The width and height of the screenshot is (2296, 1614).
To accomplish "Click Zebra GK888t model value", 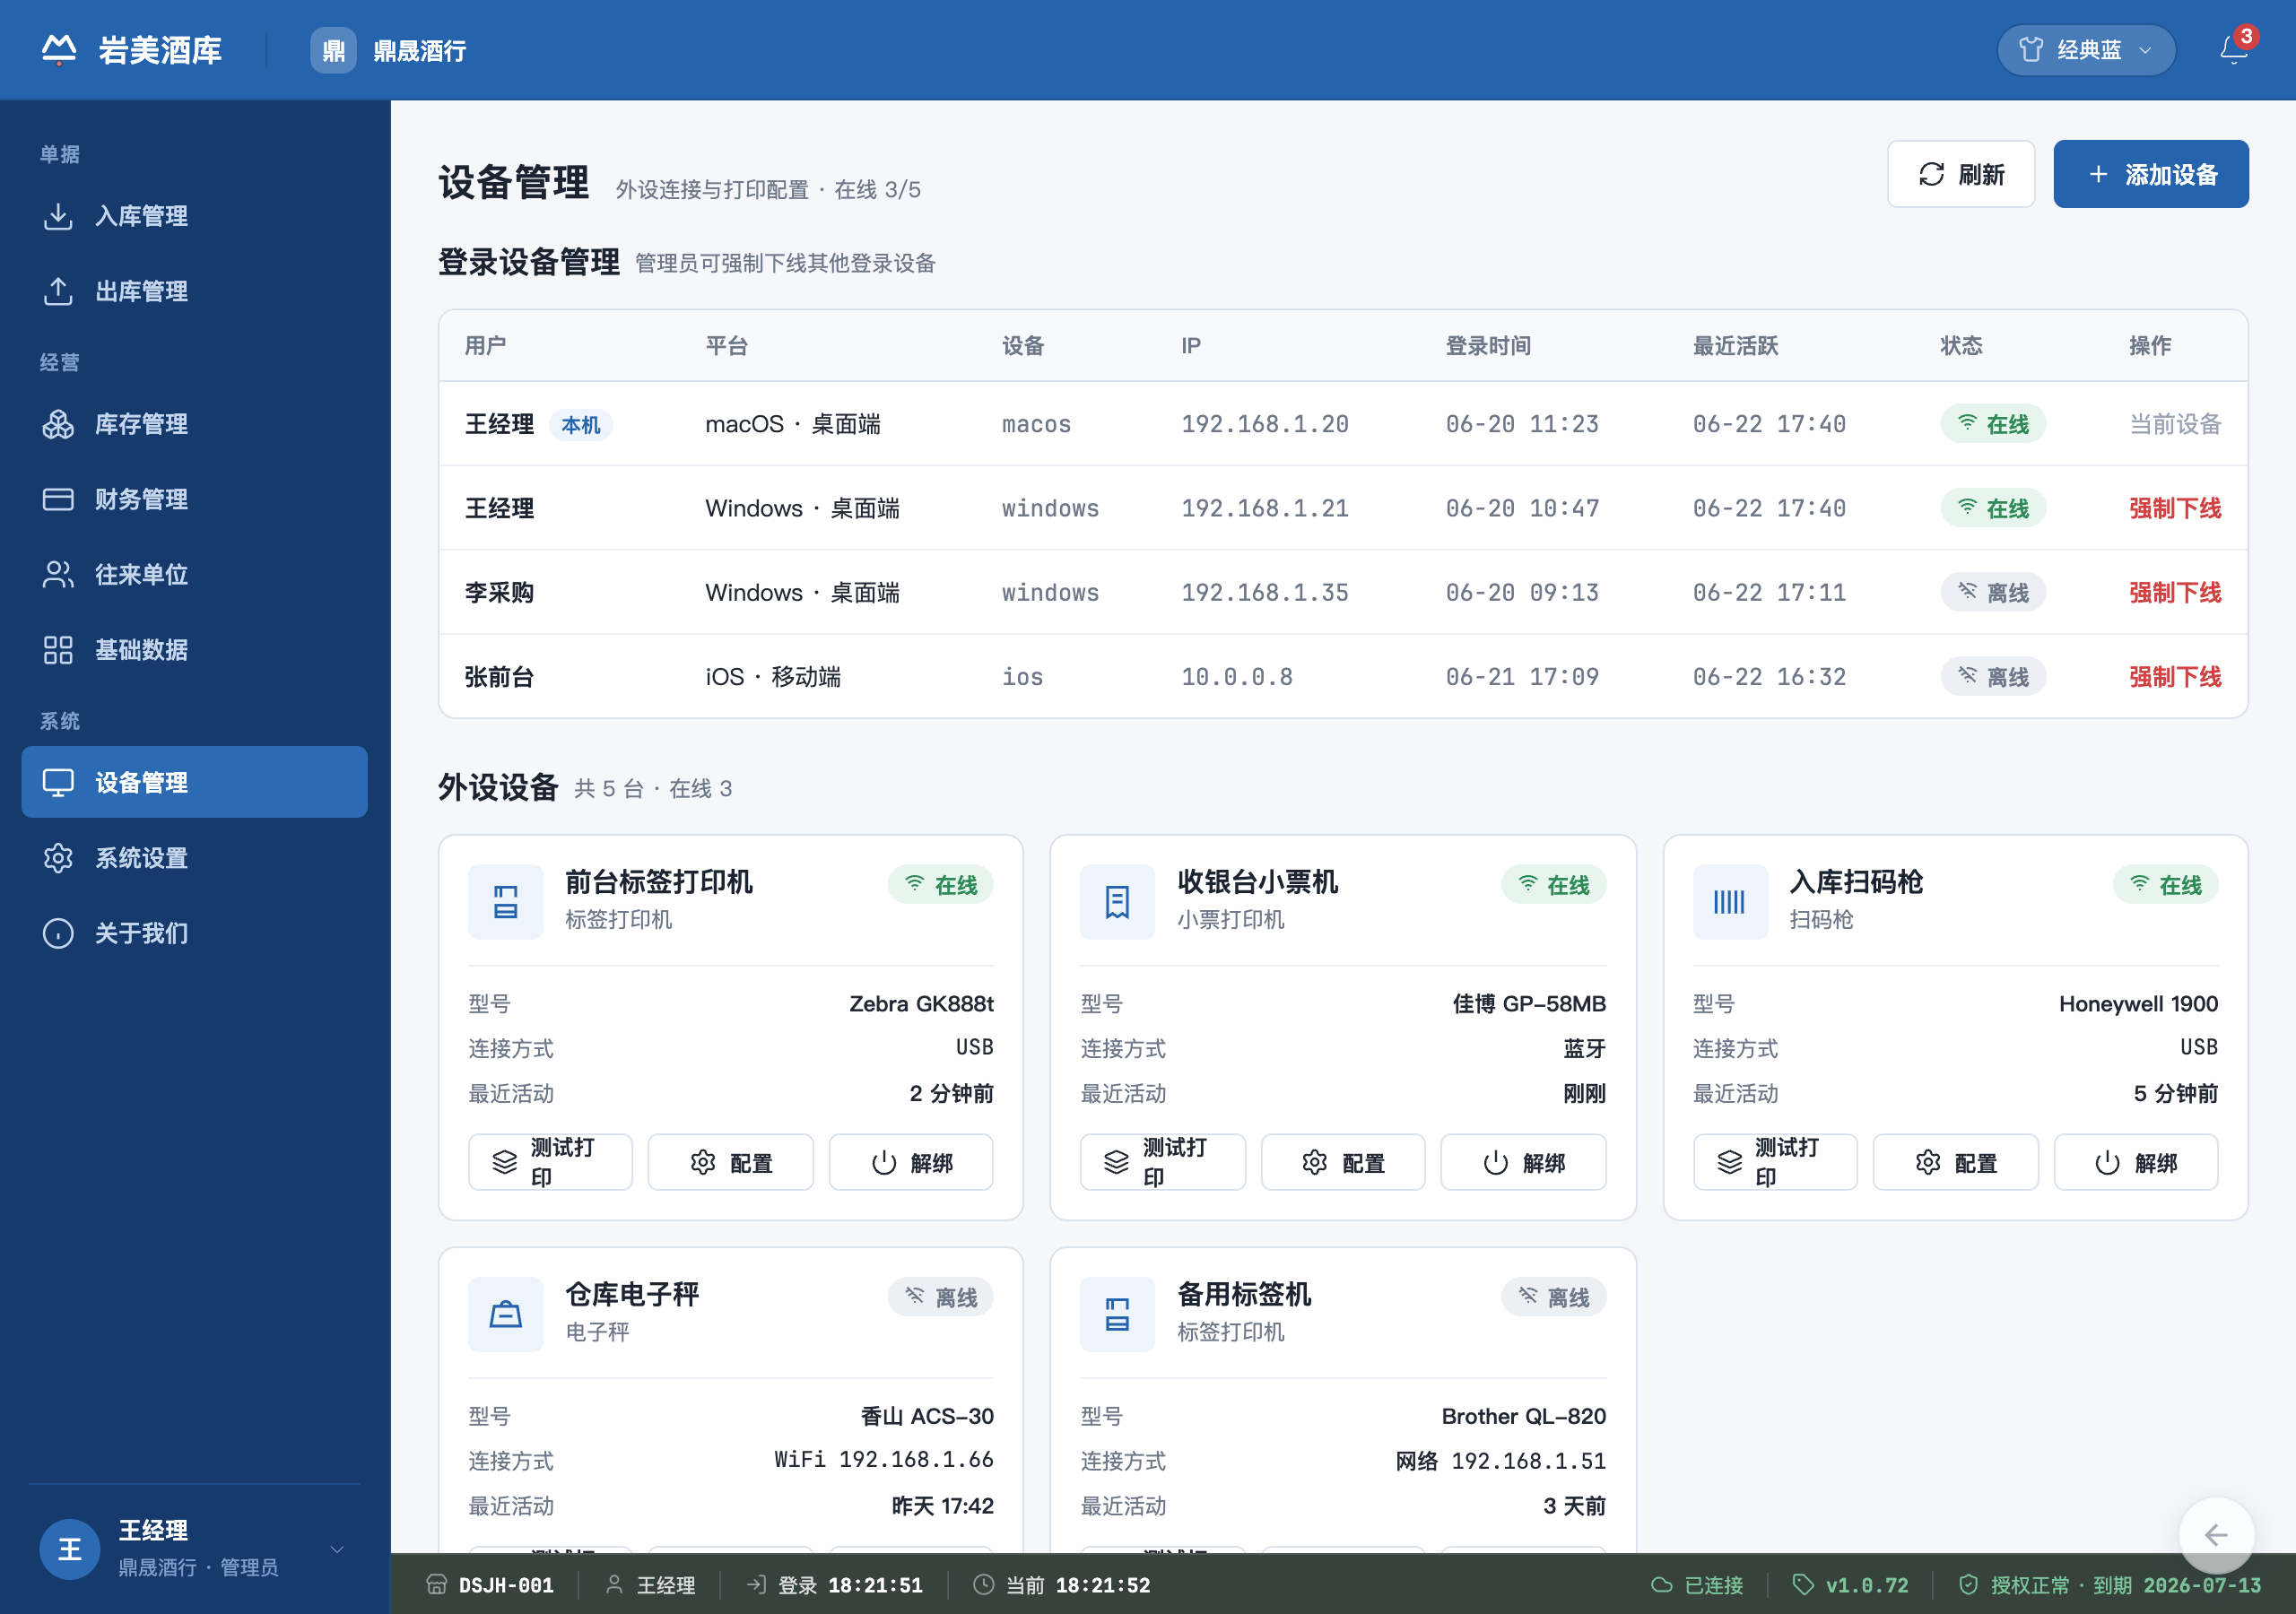I will click(921, 1004).
